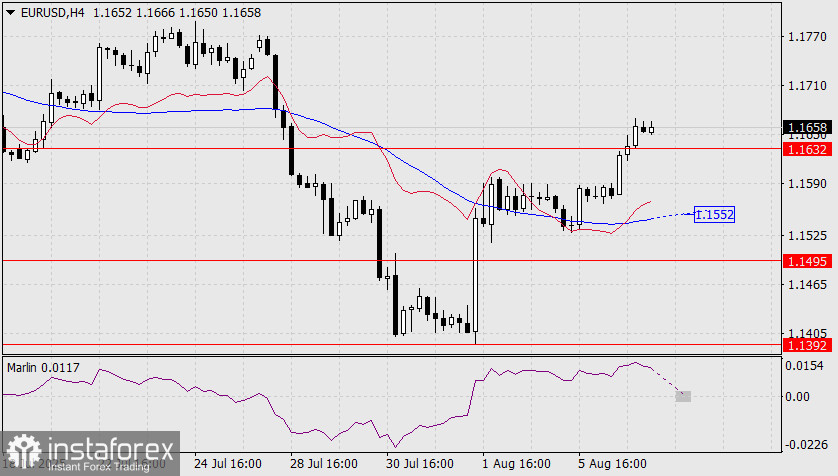Click the Marlin scale value -0.0226
838x476 pixels.
(x=806, y=444)
